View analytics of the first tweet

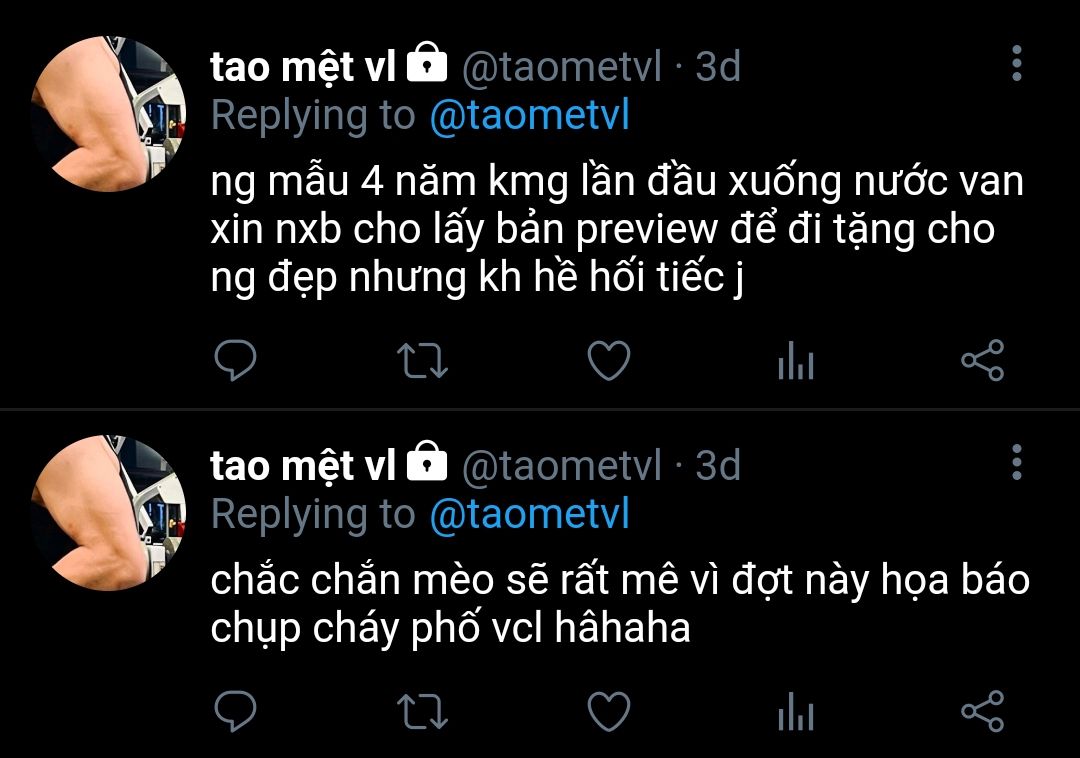click(796, 361)
